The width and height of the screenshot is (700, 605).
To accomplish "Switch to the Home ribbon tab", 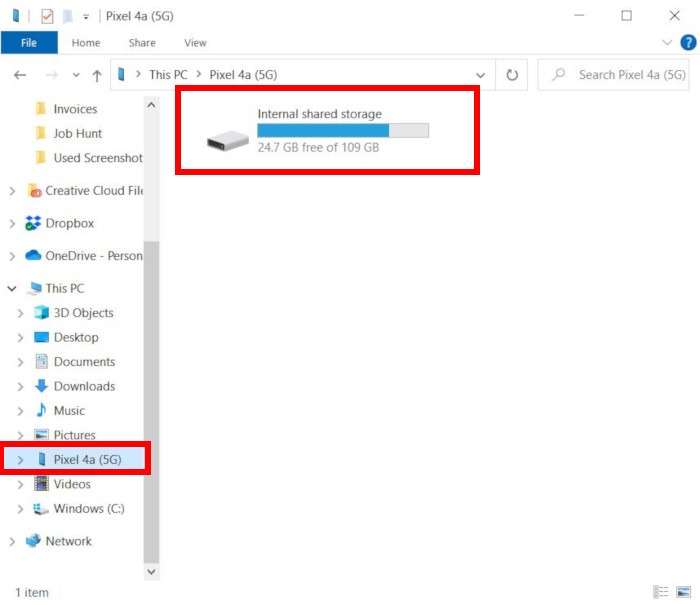I will (x=86, y=43).
